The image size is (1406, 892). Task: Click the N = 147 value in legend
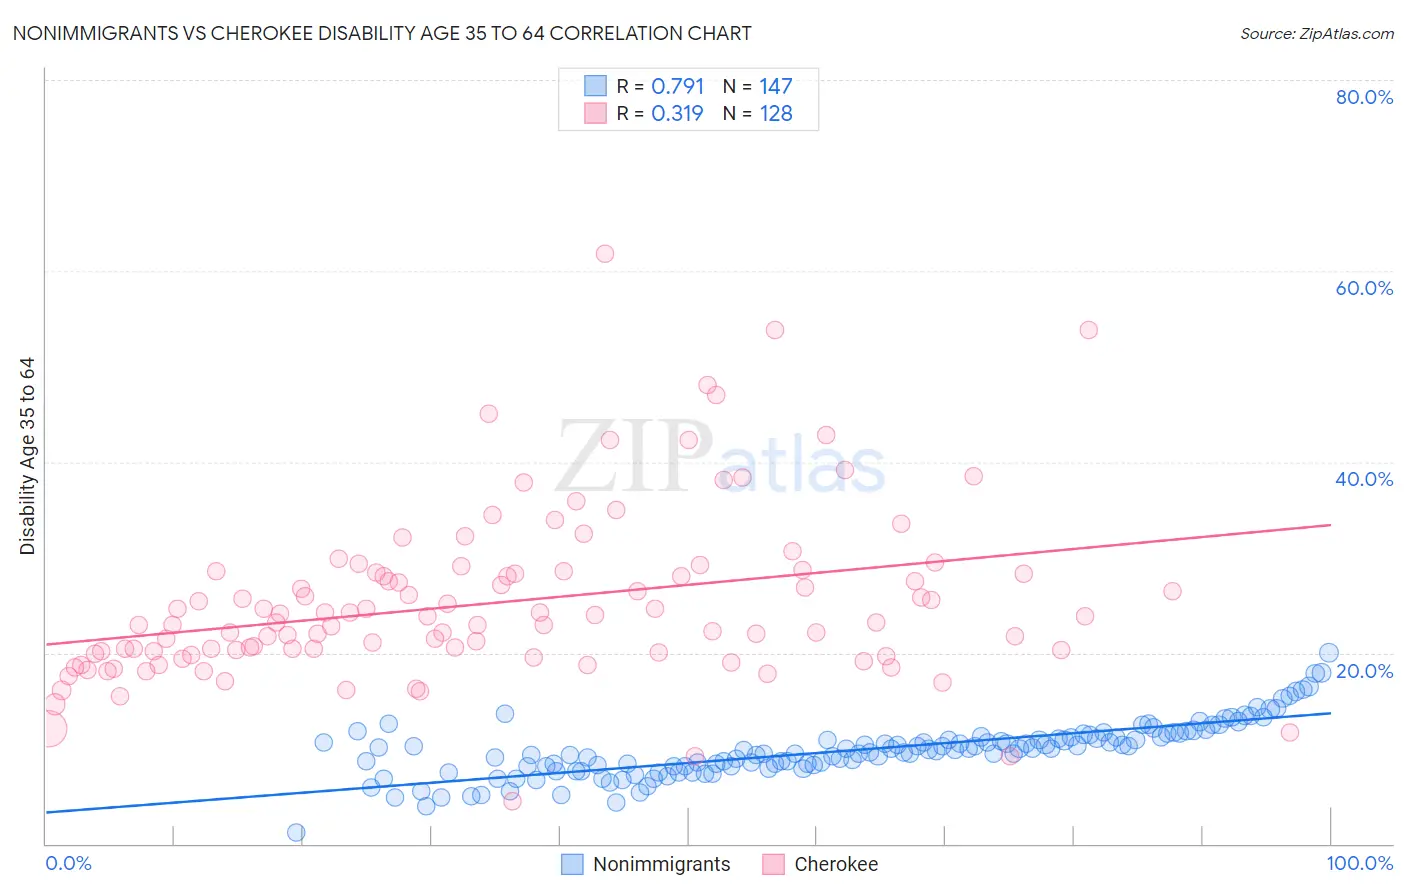pos(758,87)
